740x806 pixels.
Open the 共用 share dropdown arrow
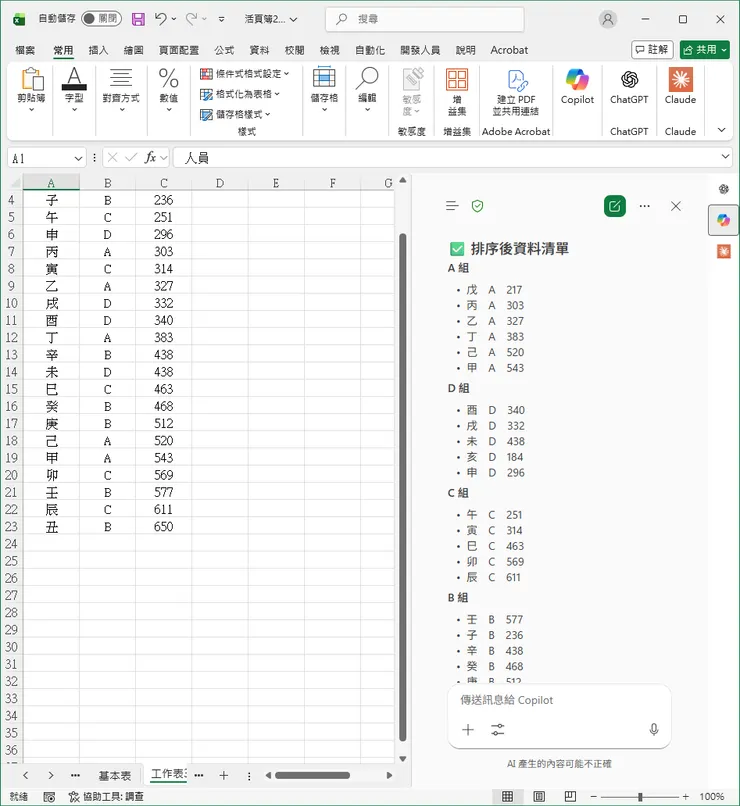pos(724,50)
